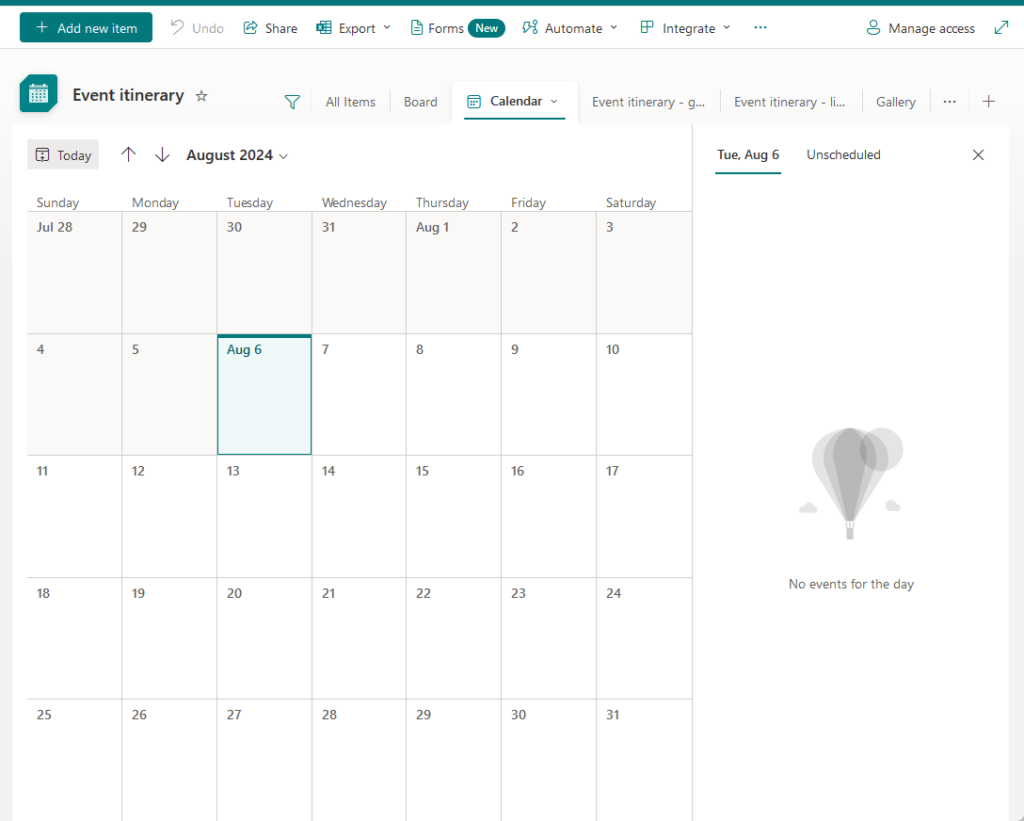Viewport: 1024px width, 821px height.
Task: Close the day details panel
Action: (978, 155)
